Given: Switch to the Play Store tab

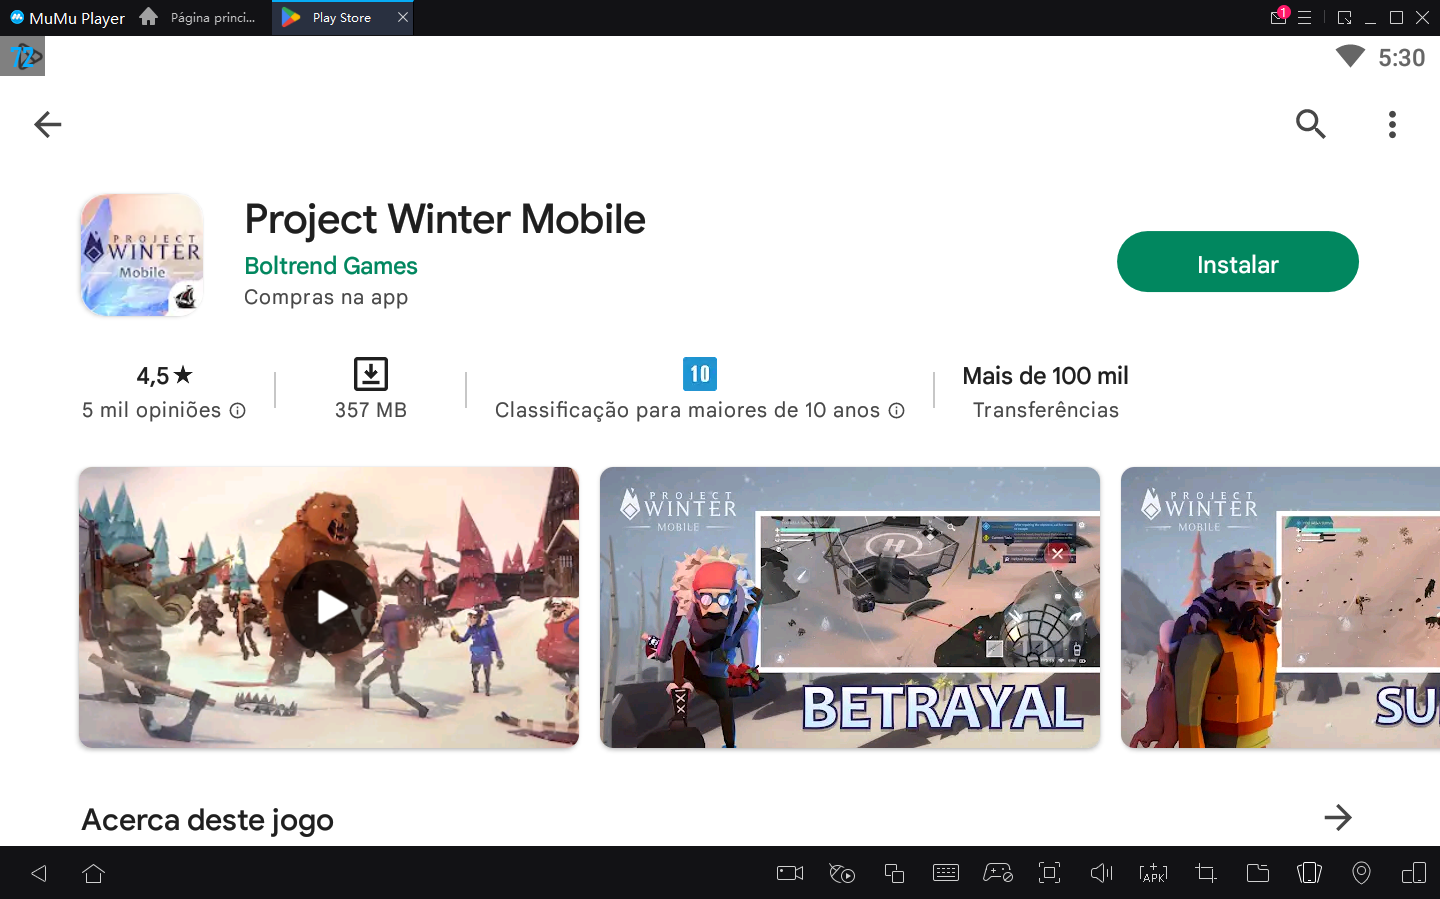Looking at the screenshot, I should [x=340, y=17].
